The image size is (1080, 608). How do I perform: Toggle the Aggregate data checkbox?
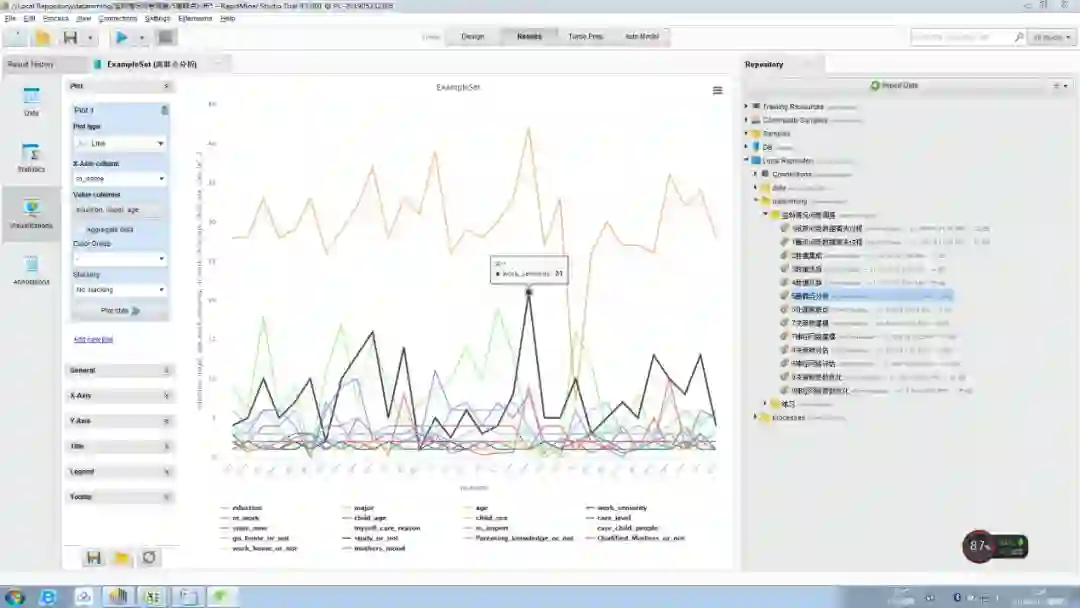point(80,229)
